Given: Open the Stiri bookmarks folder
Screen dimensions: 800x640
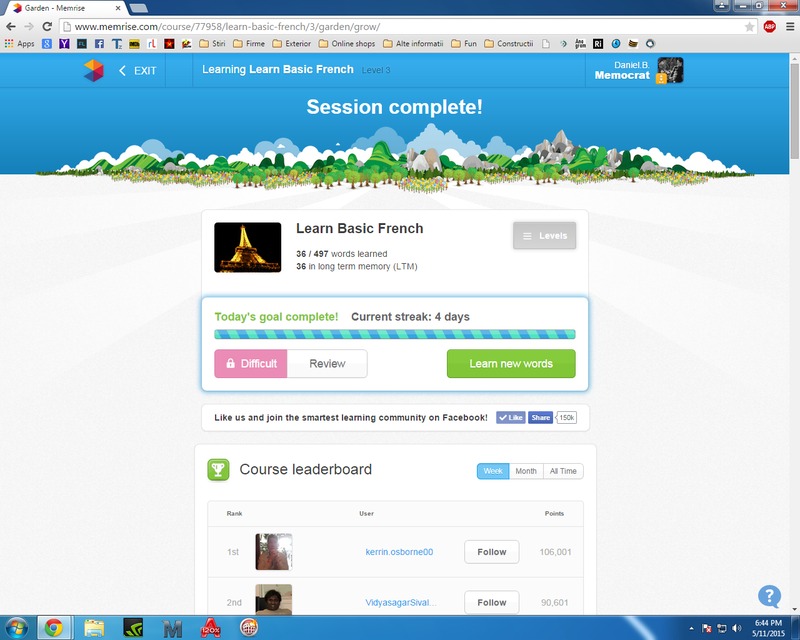Looking at the screenshot, I should pyautogui.click(x=212, y=44).
